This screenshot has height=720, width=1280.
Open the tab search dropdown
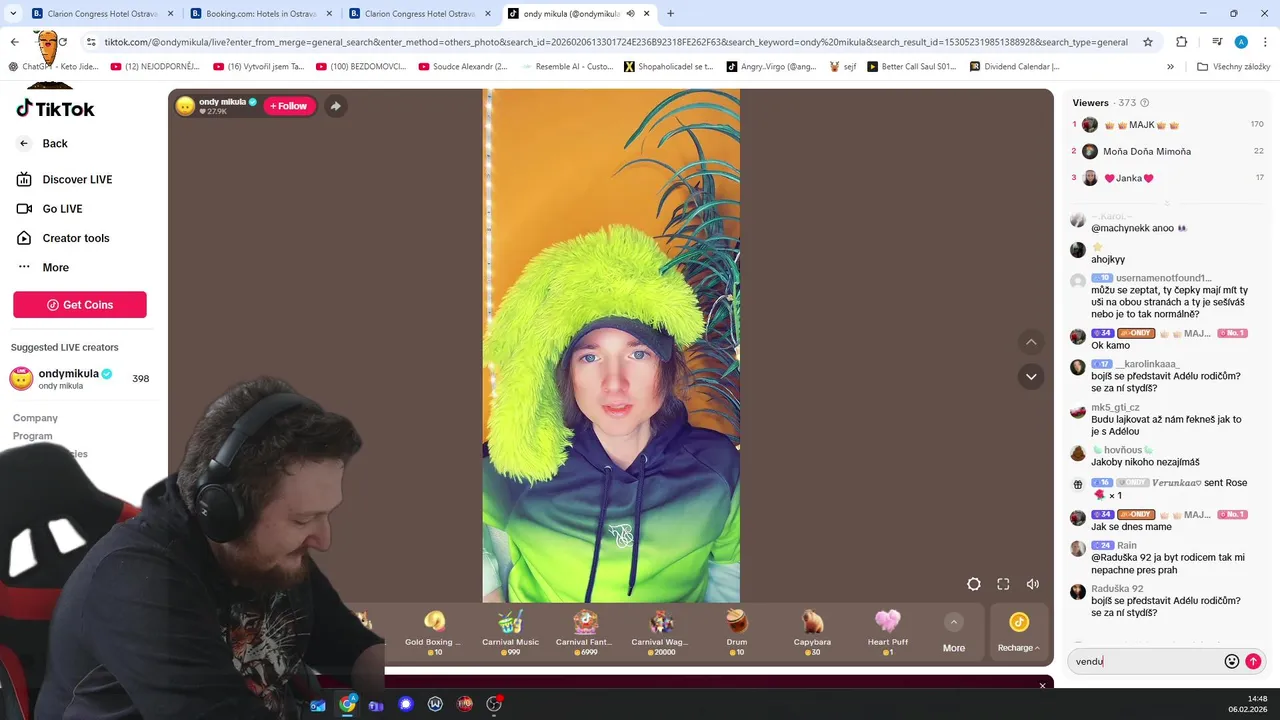click(13, 14)
